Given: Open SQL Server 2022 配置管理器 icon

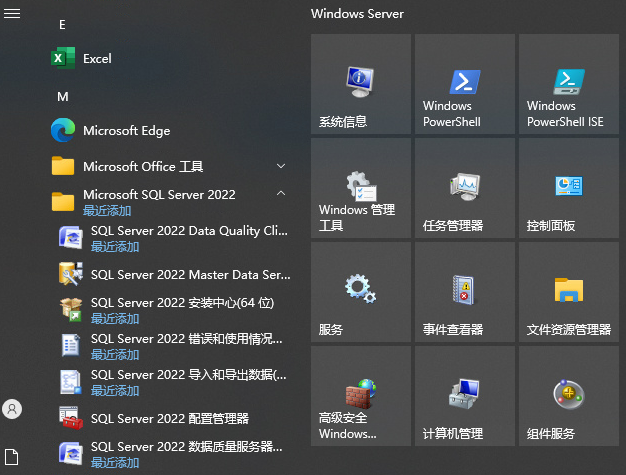Looking at the screenshot, I should (71, 418).
